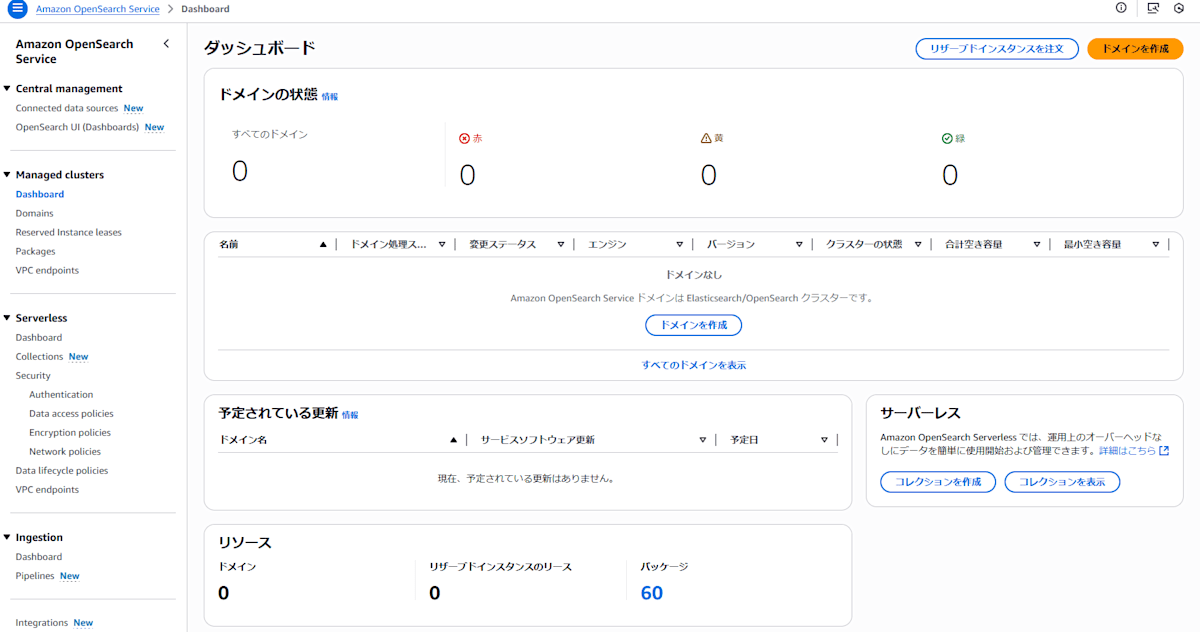The image size is (1200, 632).
Task: Click the すべてのドメイン count label
Action: 270,133
